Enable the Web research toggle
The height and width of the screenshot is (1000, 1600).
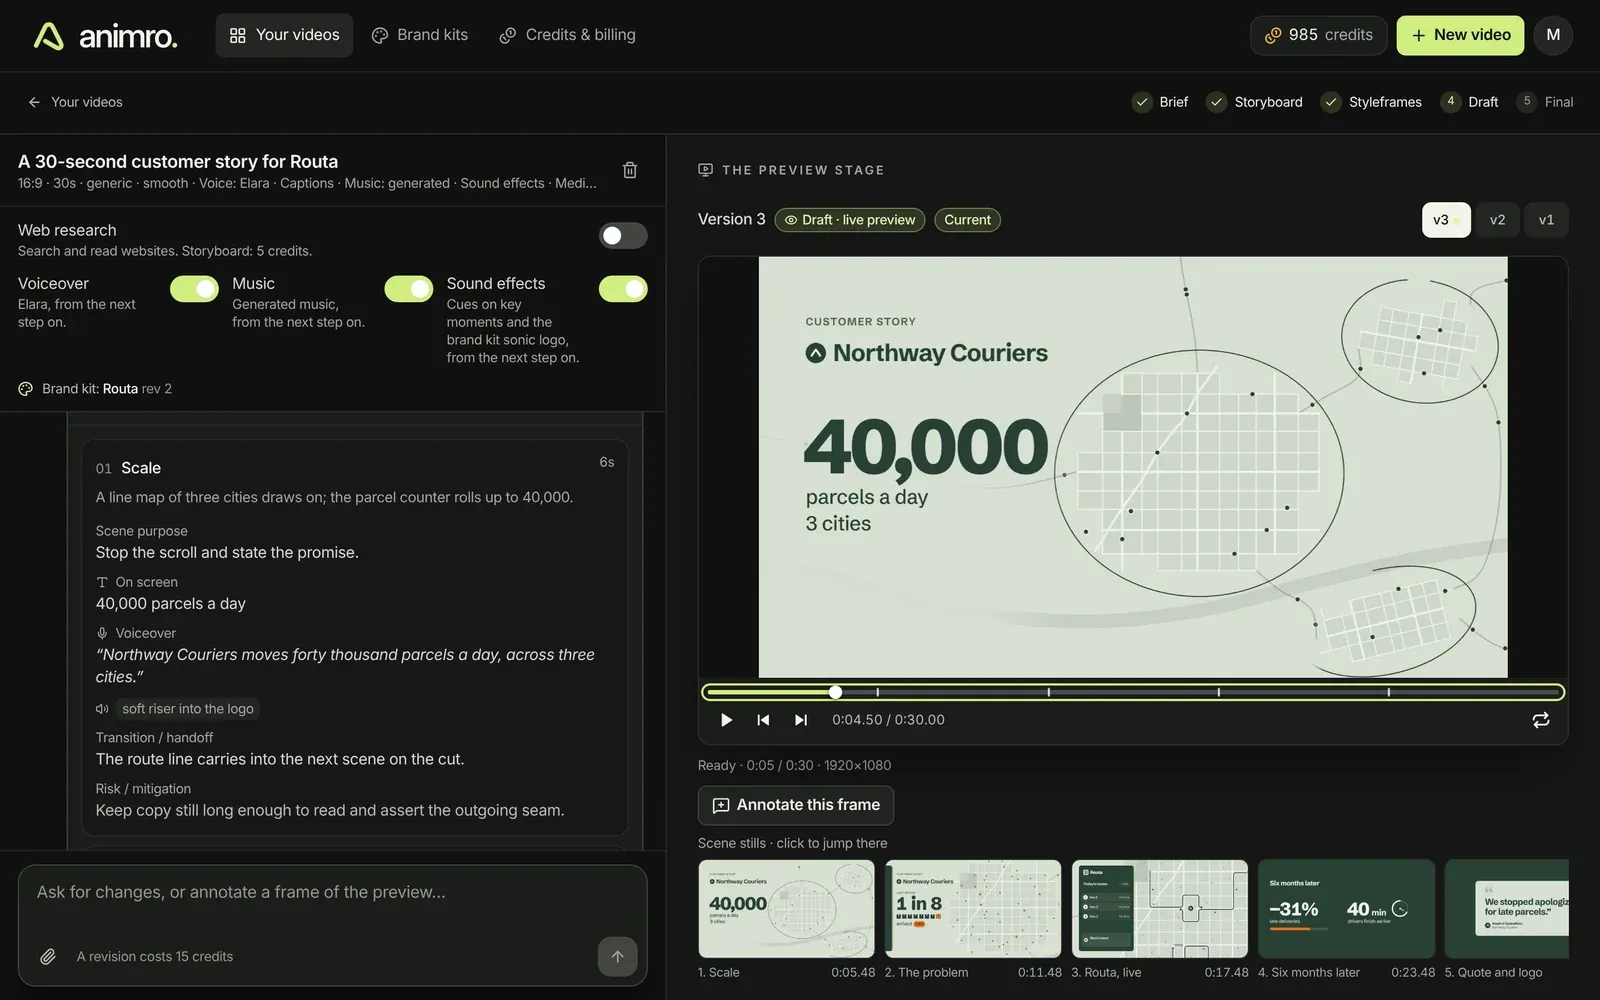pos(623,235)
